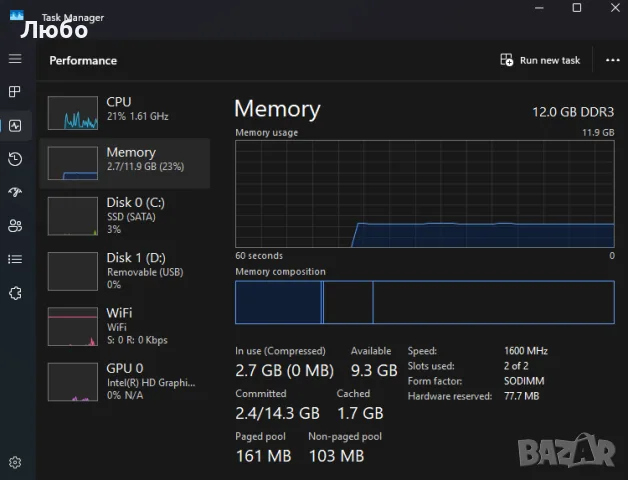This screenshot has height=480, width=628.
Task: Click the Performance page heading
Action: 83,61
